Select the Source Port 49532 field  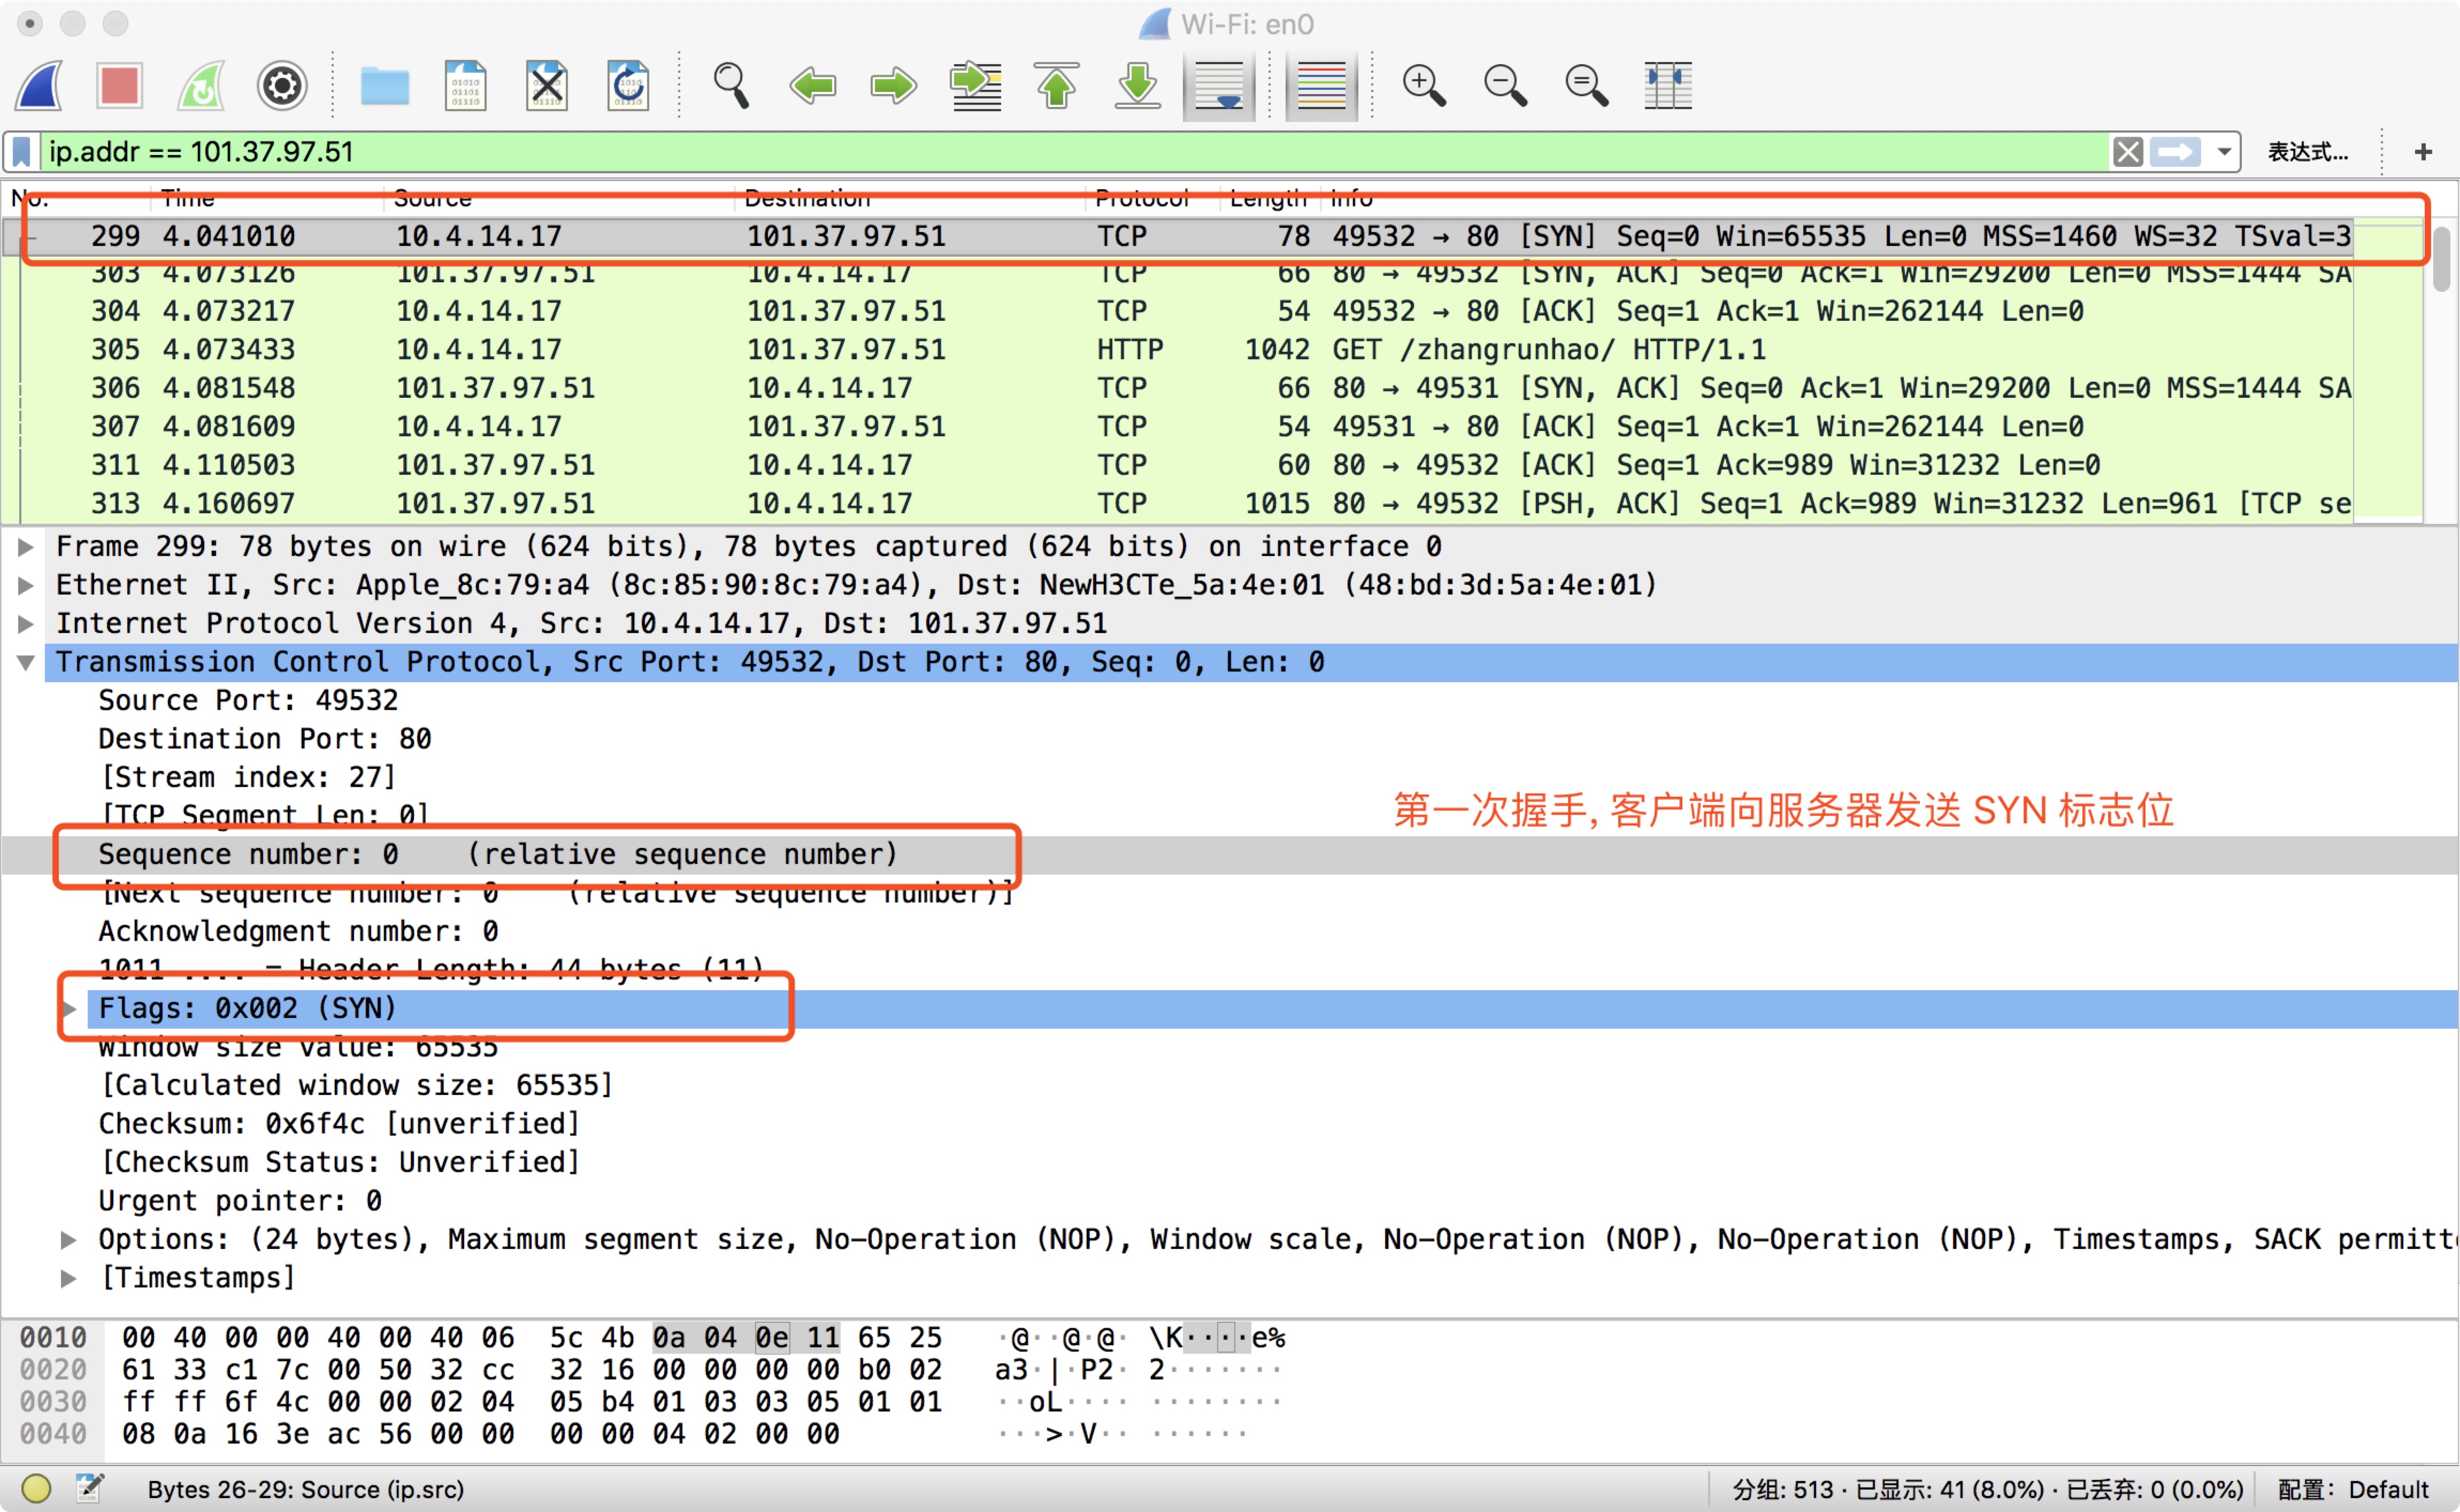(x=248, y=701)
